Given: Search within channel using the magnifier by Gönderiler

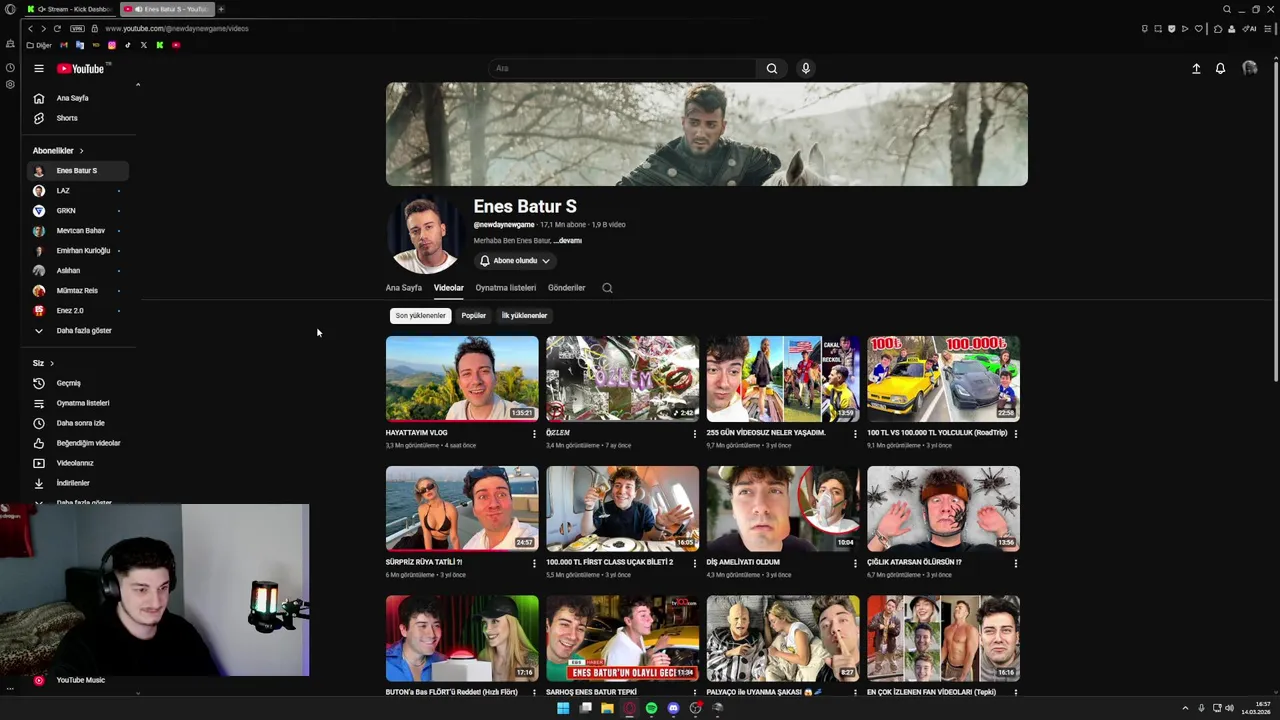Looking at the screenshot, I should 607,288.
